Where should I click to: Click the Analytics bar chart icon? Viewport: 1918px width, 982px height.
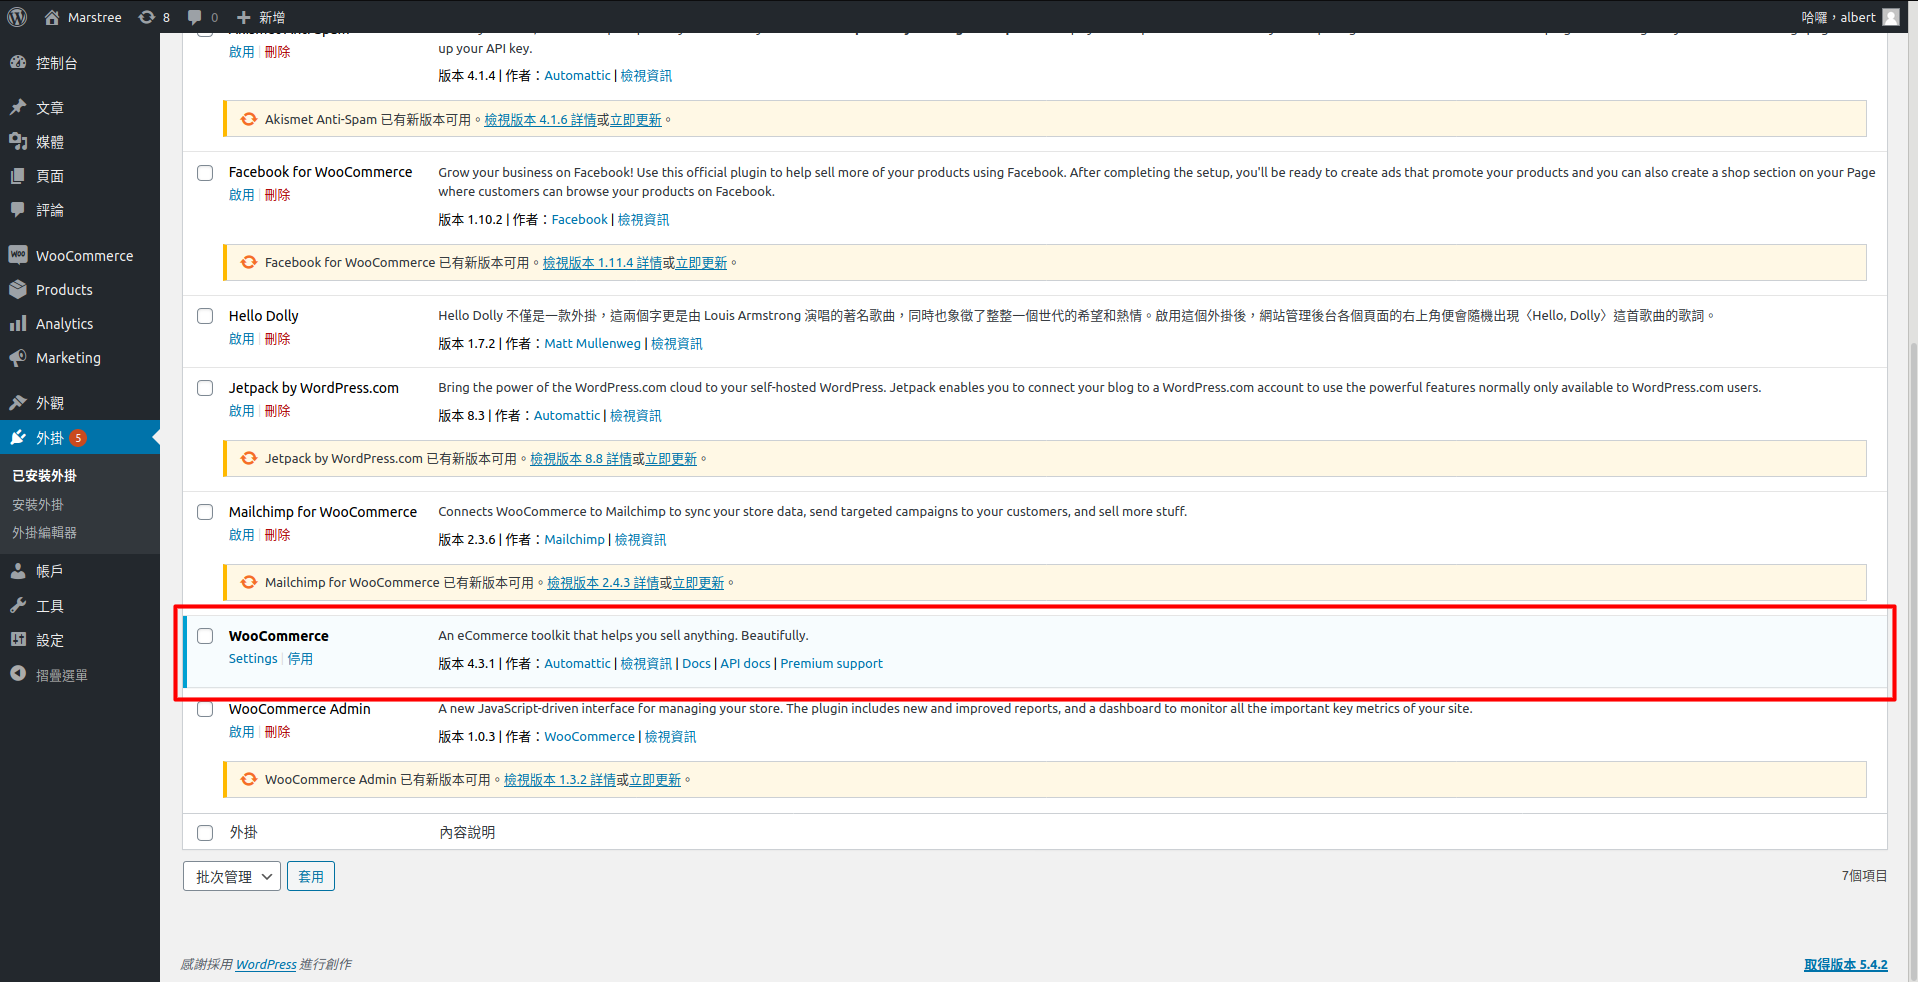coord(18,323)
